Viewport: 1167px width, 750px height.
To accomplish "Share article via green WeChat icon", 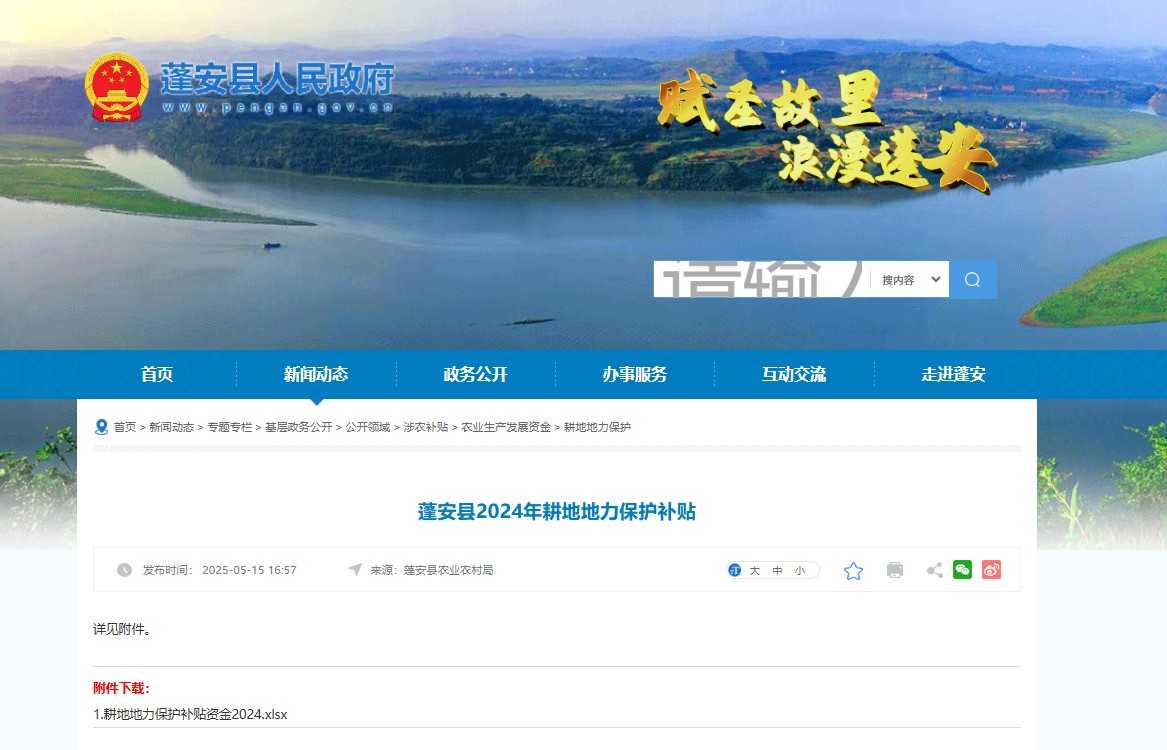I will point(962,570).
